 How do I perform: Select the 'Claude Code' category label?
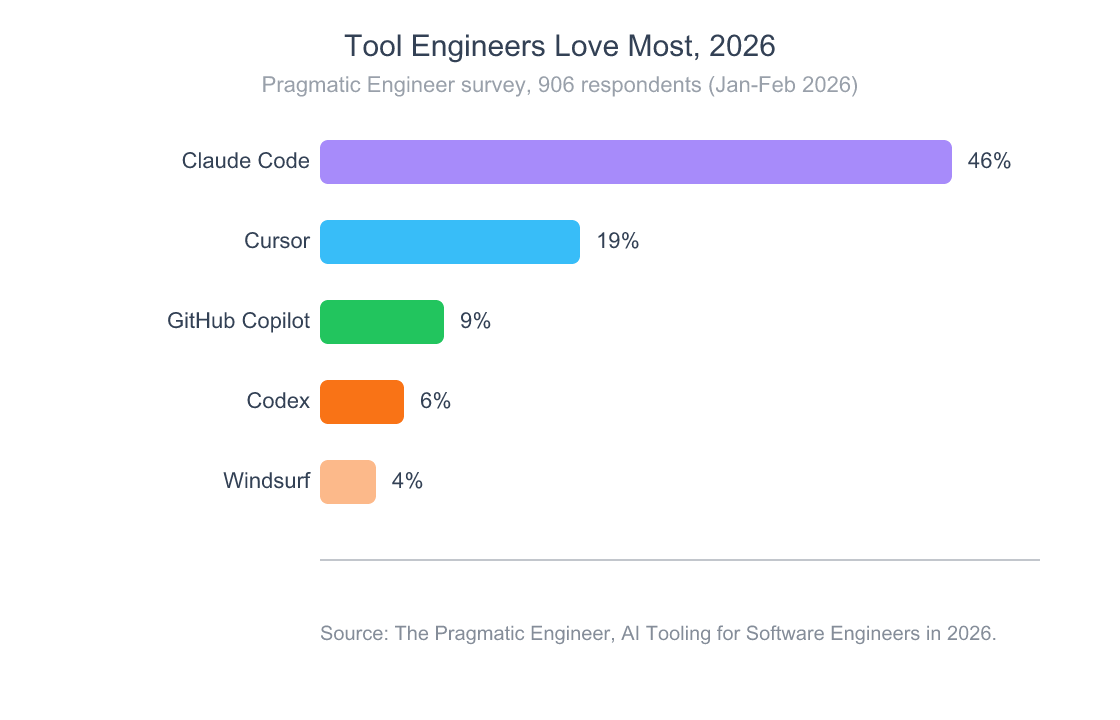pos(246,161)
